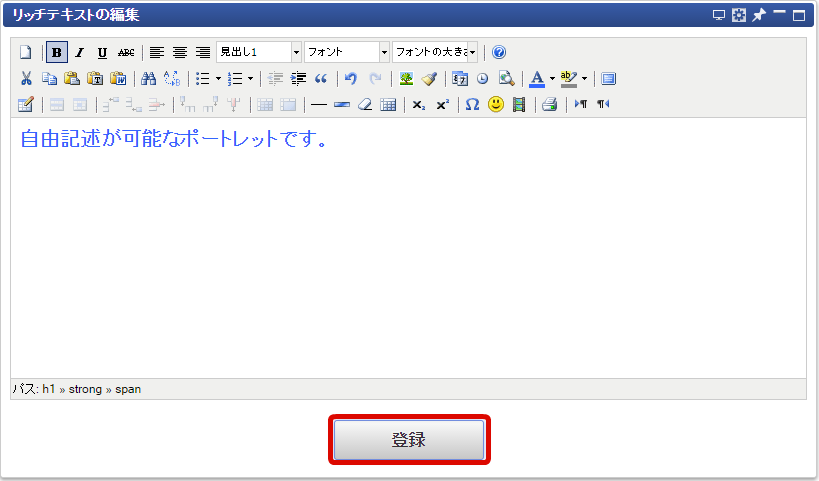Undo the last change
Viewport: 819px width, 481px height.
pos(351,78)
